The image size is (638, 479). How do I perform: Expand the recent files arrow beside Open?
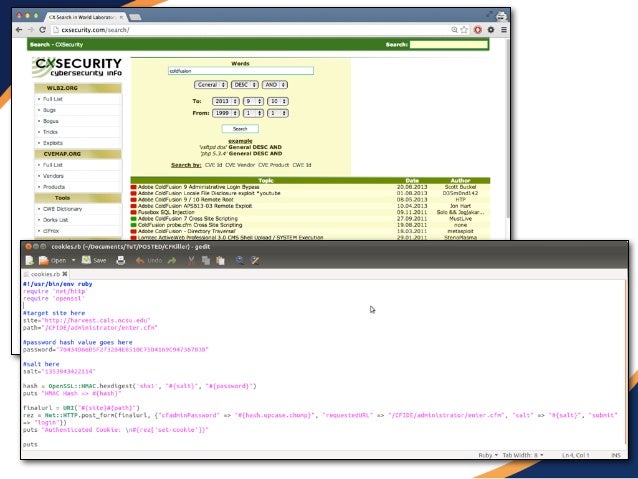point(73,260)
